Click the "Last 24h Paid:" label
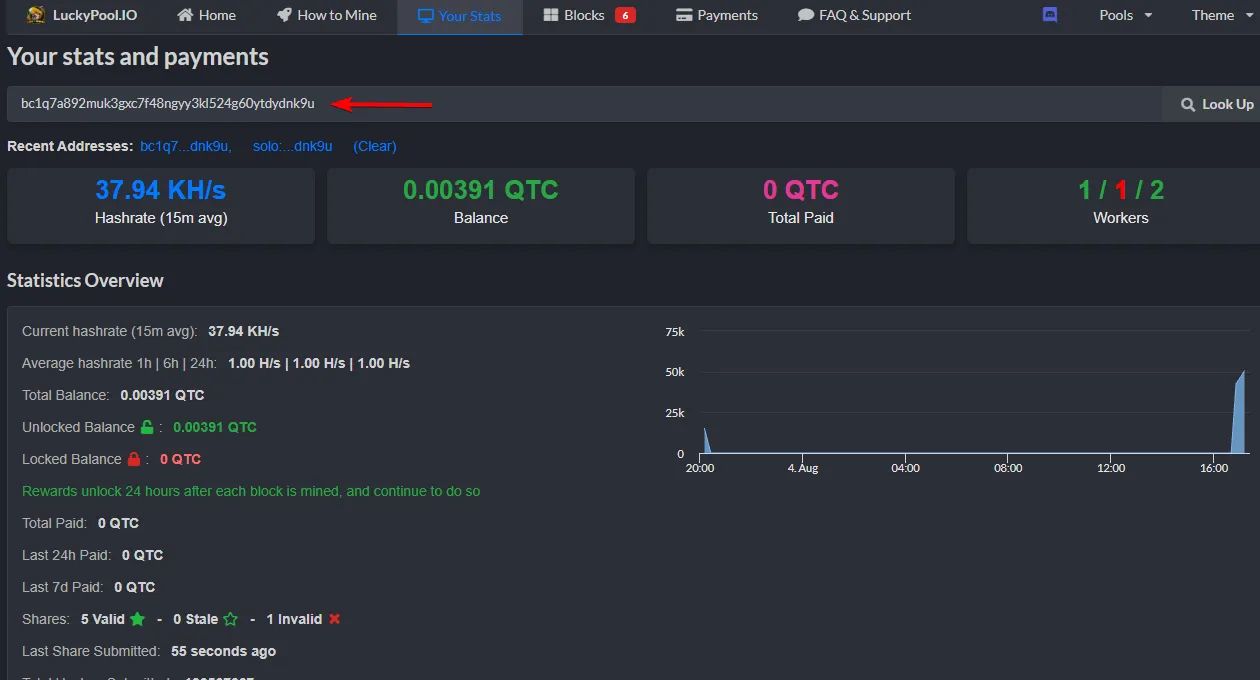This screenshot has width=1260, height=680. click(68, 555)
